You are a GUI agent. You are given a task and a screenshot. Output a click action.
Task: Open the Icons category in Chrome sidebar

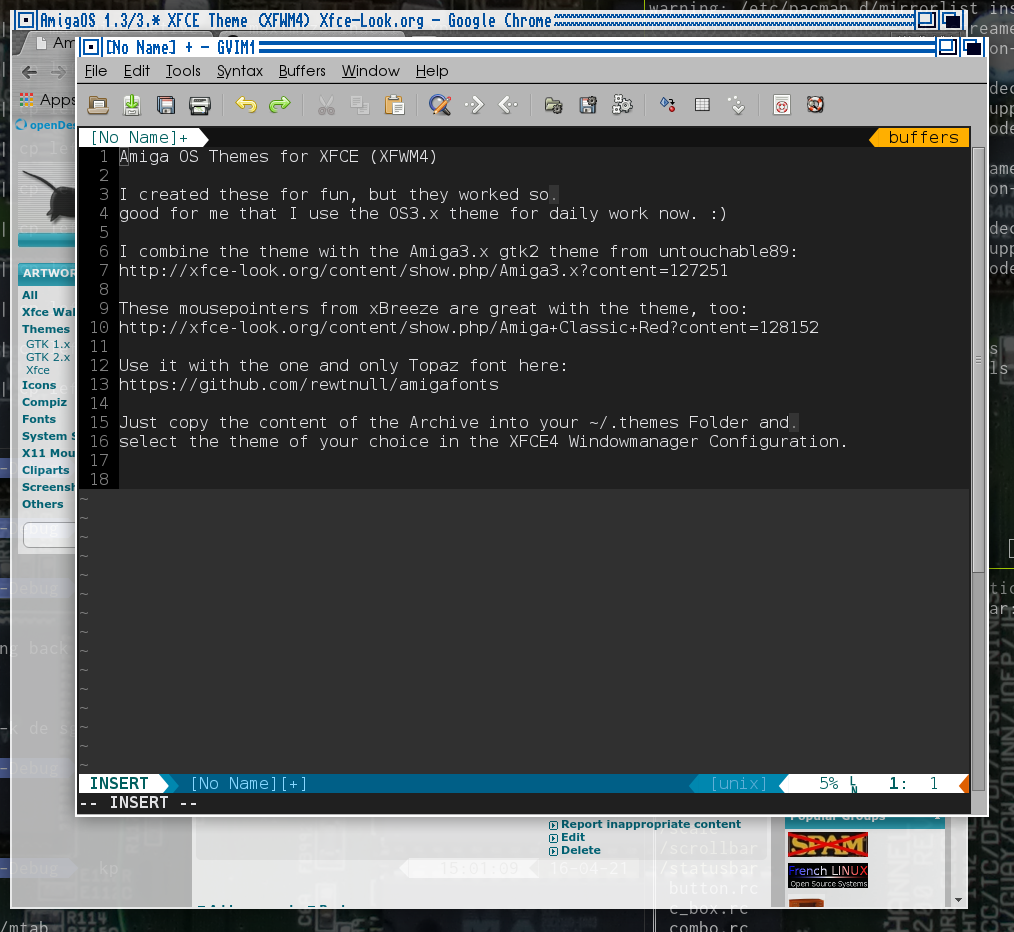[39, 385]
